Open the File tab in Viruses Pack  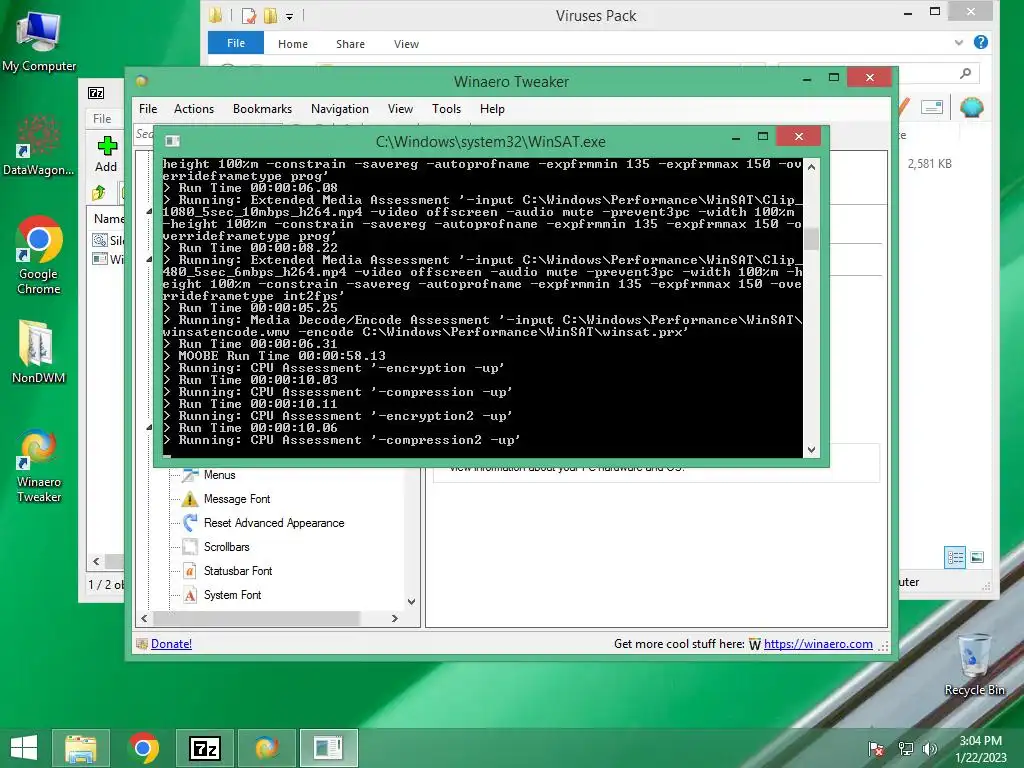point(236,43)
